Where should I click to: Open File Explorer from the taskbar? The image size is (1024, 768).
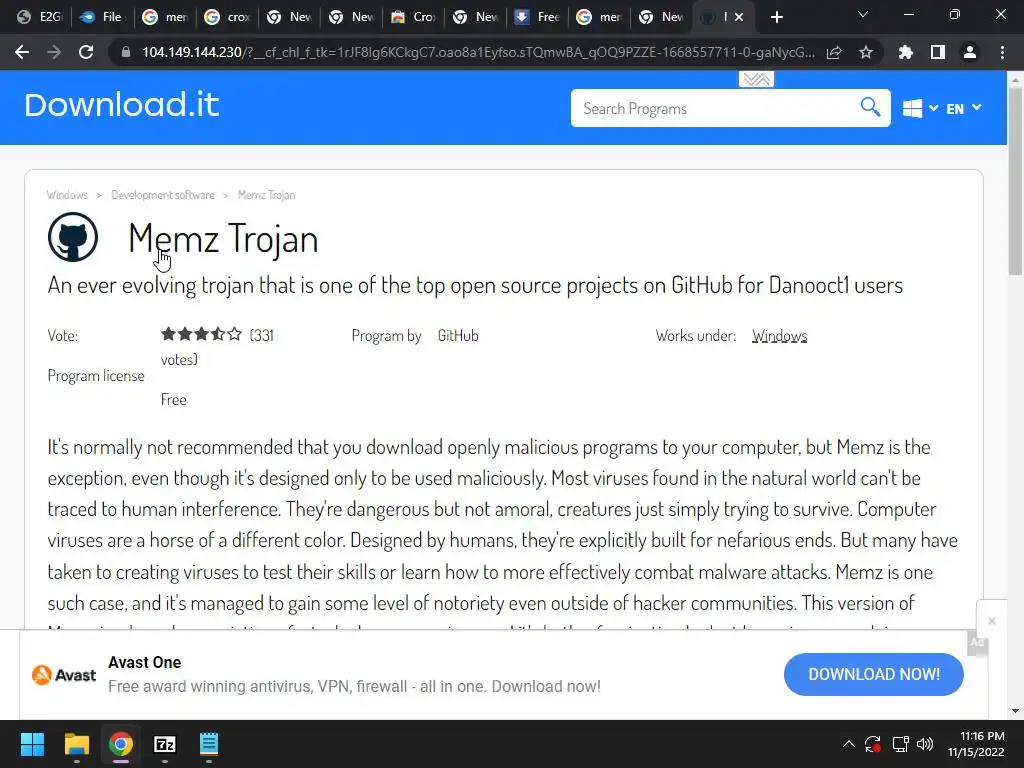[76, 744]
